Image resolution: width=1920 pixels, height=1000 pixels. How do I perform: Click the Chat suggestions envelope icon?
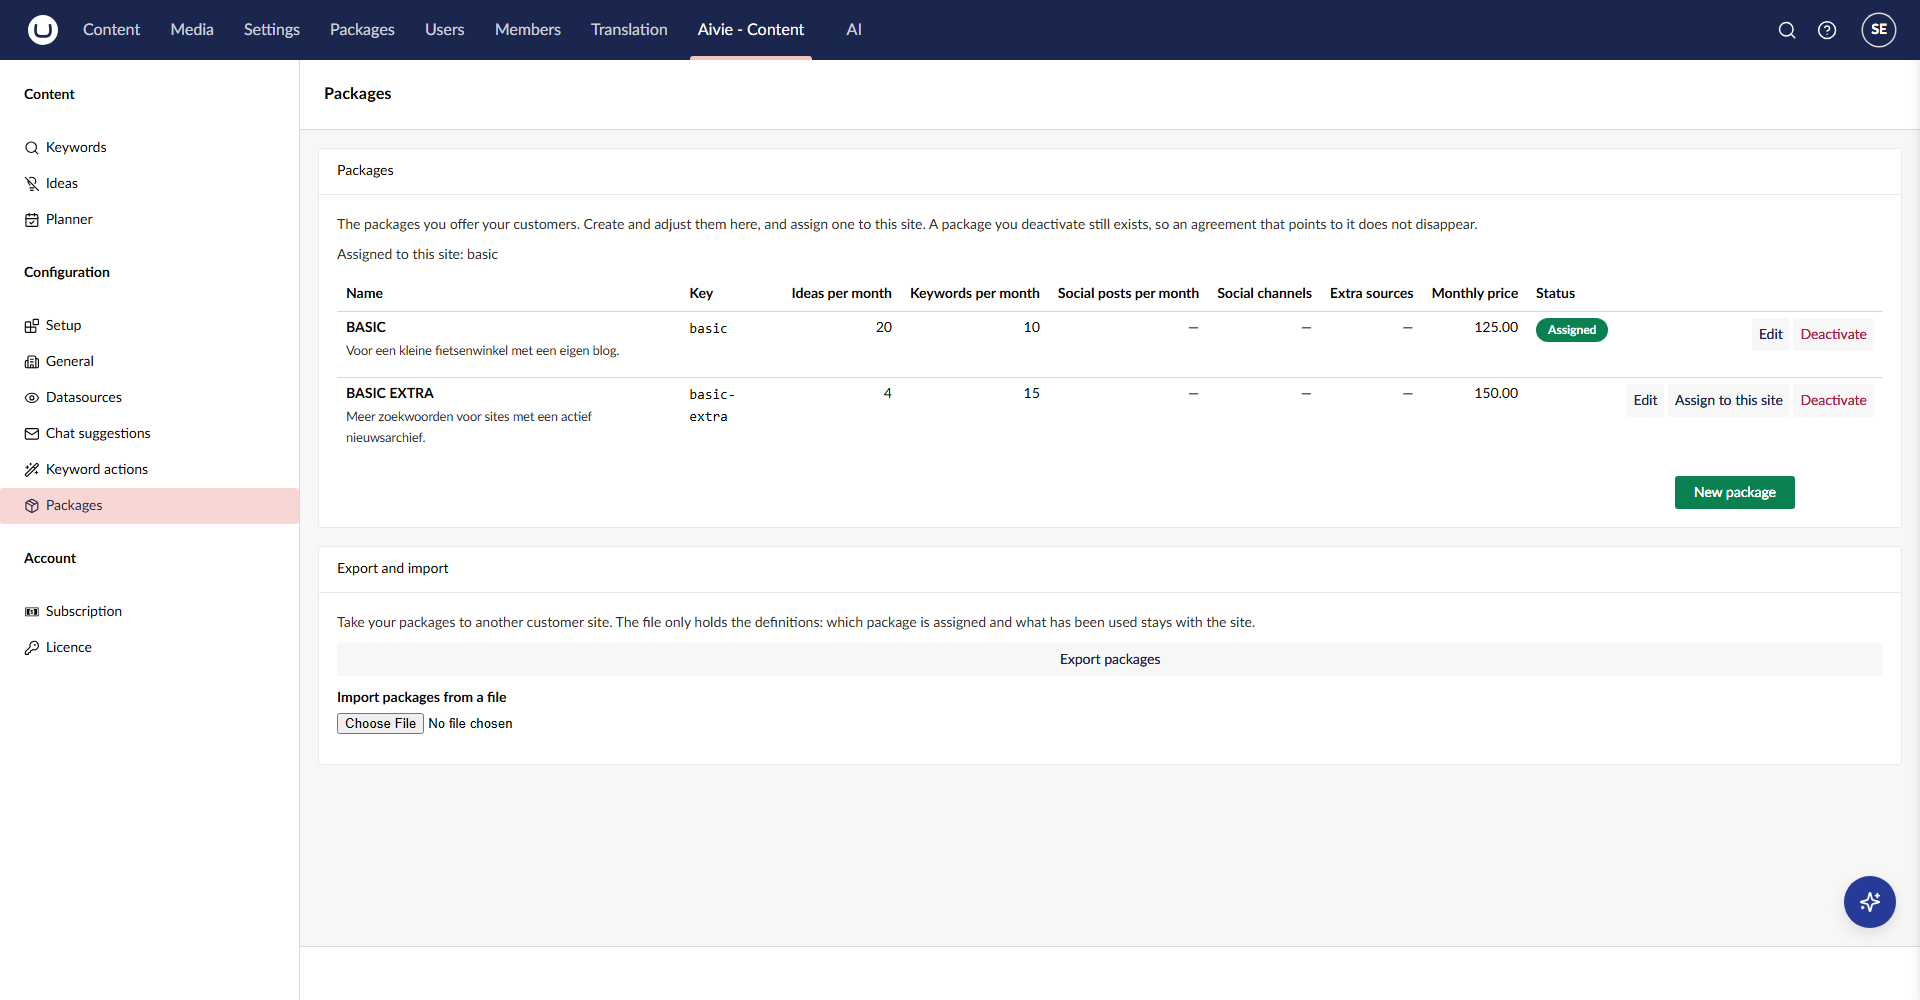pyautogui.click(x=32, y=434)
